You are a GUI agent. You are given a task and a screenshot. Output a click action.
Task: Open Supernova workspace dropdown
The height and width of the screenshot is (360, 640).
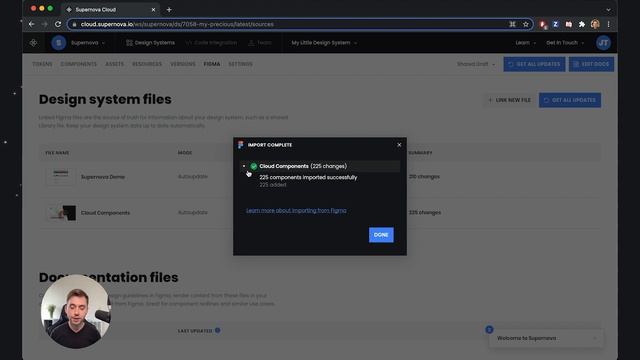(x=88, y=42)
